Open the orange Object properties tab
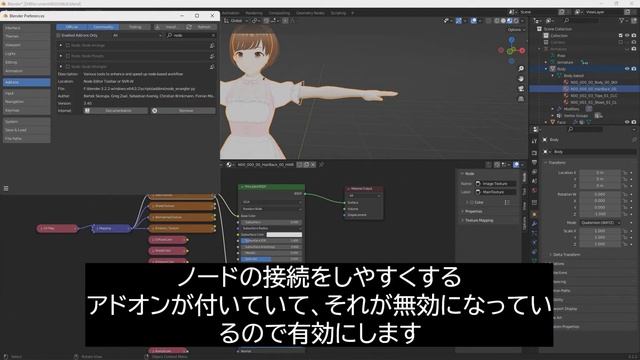The height and width of the screenshot is (360, 640). [534, 214]
